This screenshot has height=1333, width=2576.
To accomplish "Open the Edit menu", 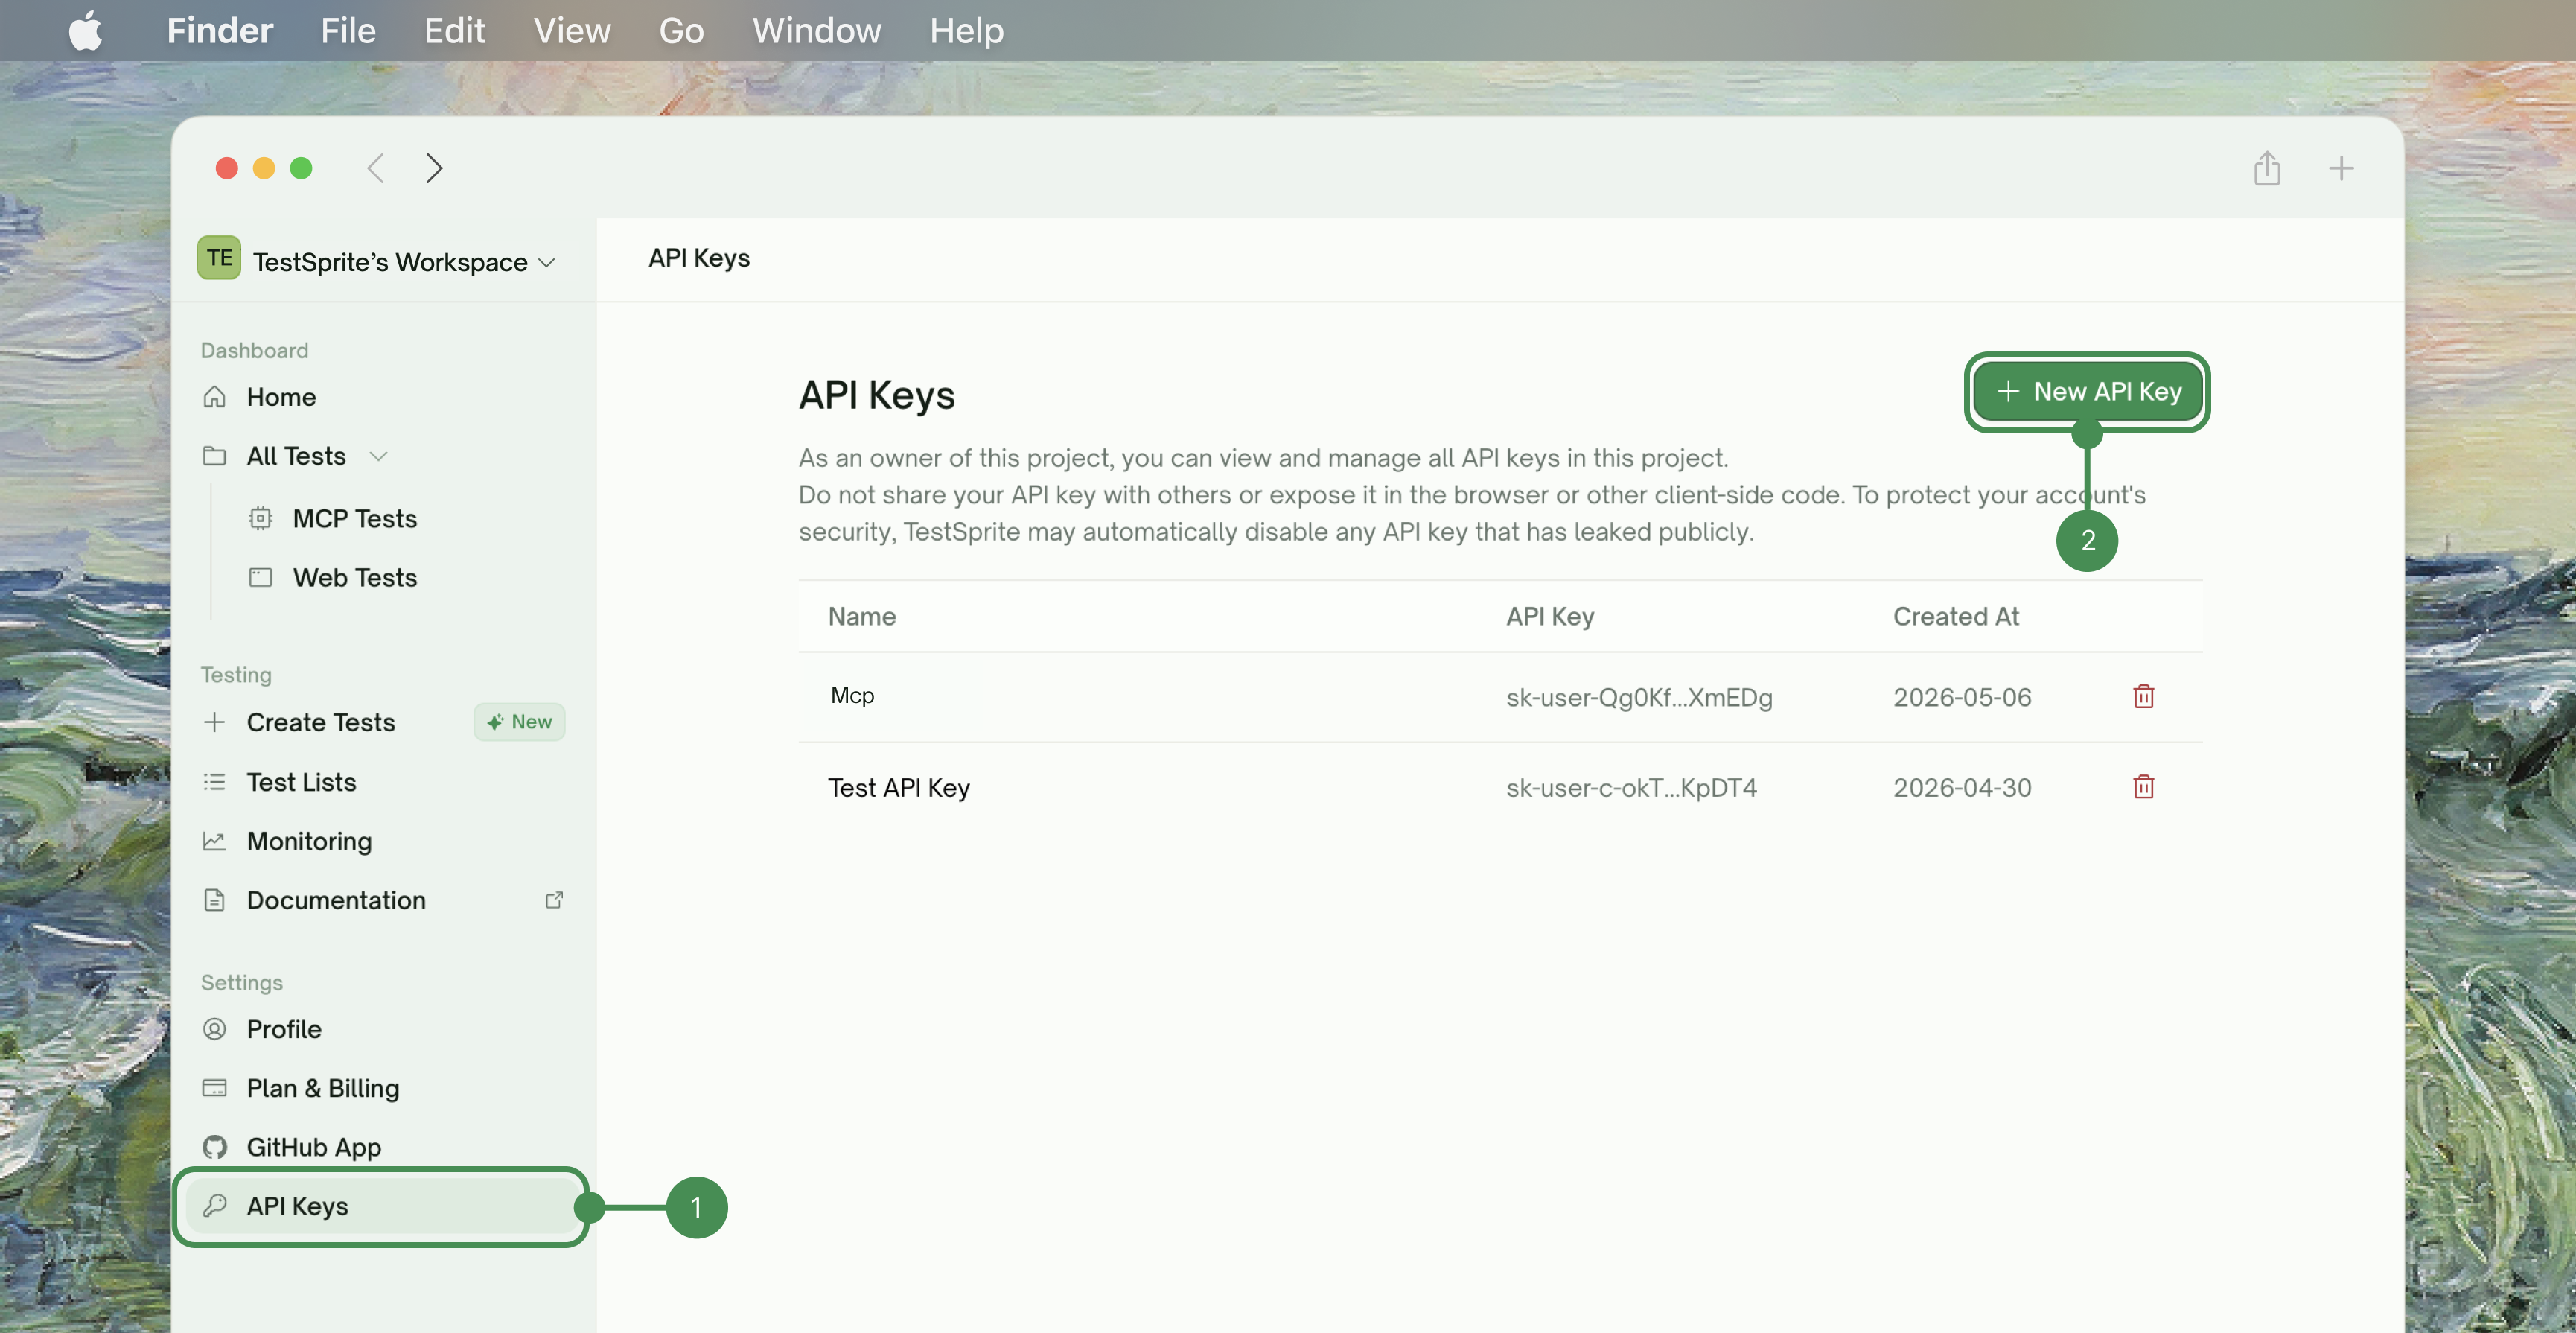I will click(x=454, y=30).
